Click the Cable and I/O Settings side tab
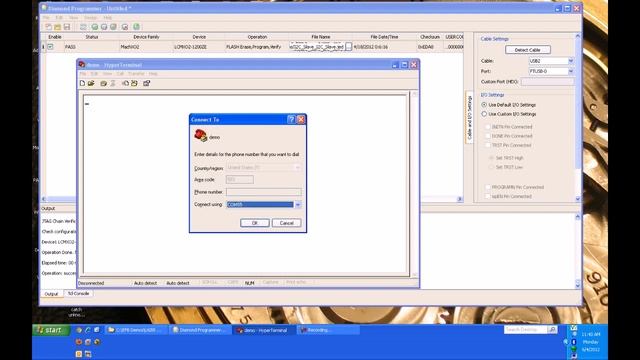Image resolution: width=640 pixels, height=360 pixels. (x=469, y=117)
